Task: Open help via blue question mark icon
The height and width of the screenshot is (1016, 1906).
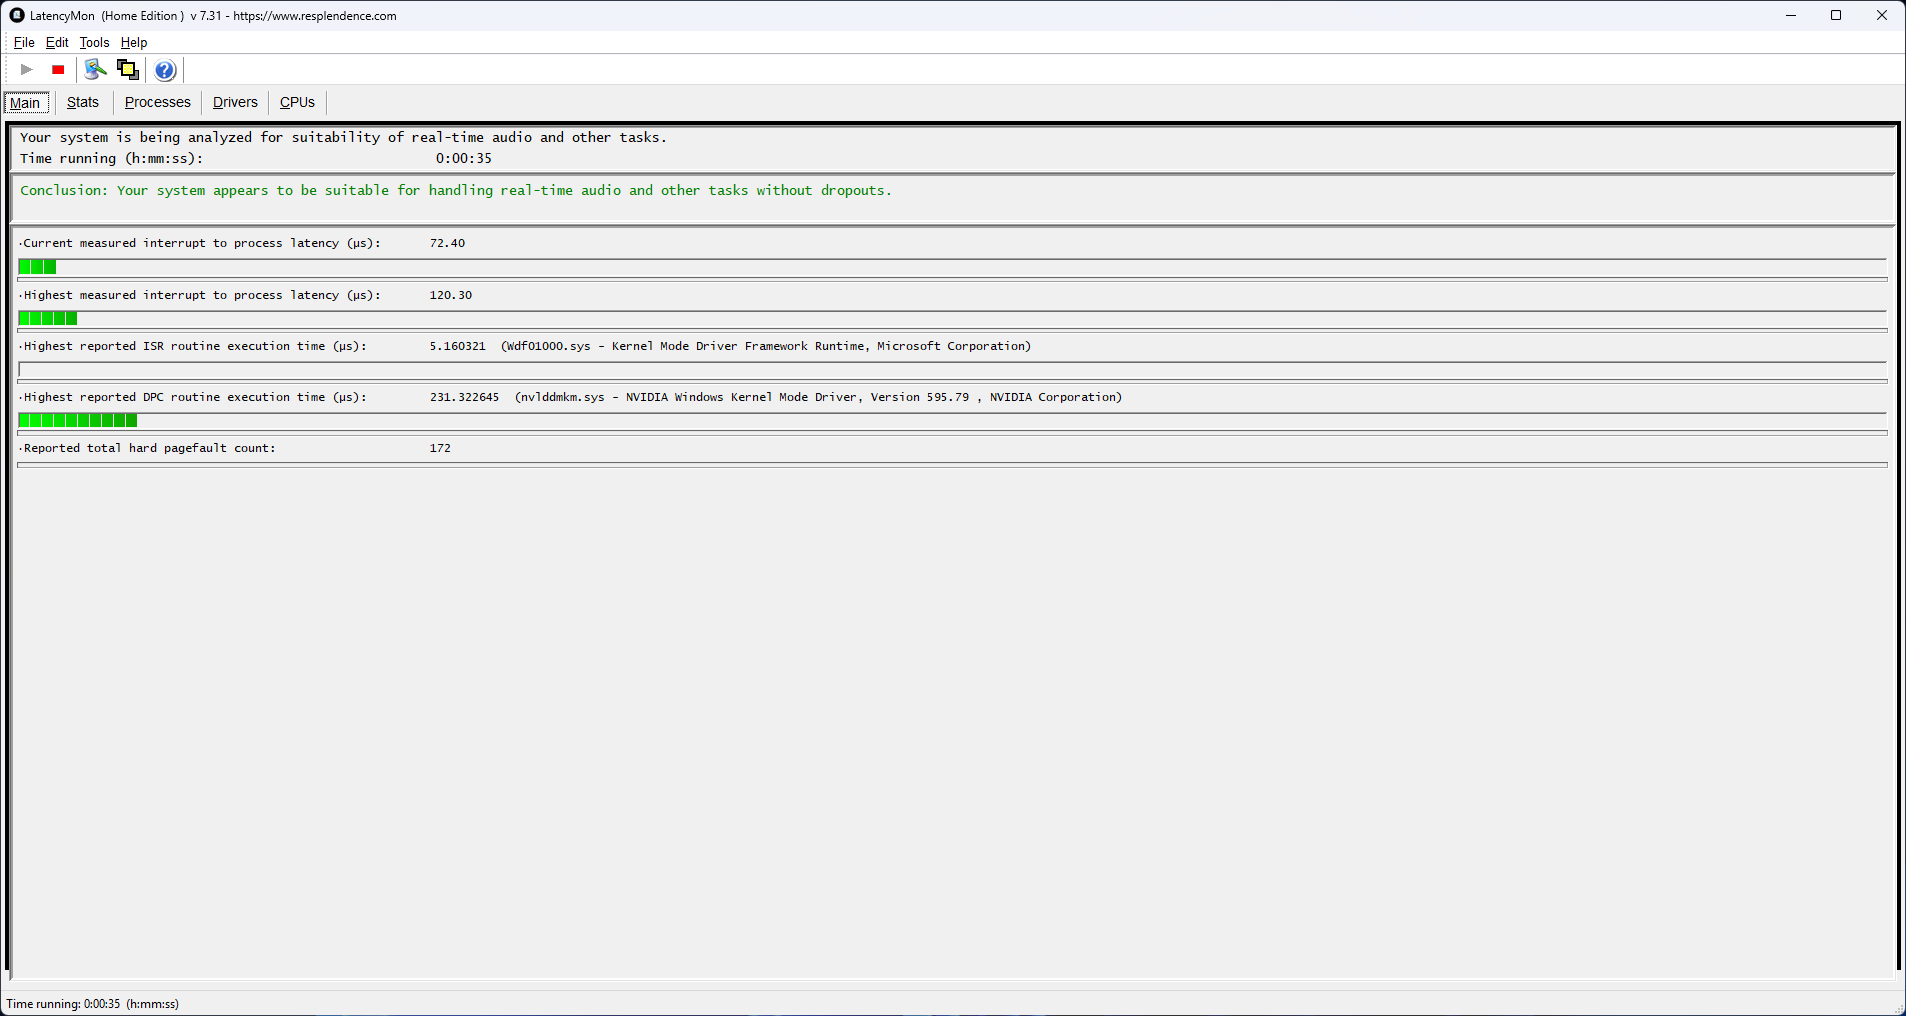Action: tap(165, 70)
